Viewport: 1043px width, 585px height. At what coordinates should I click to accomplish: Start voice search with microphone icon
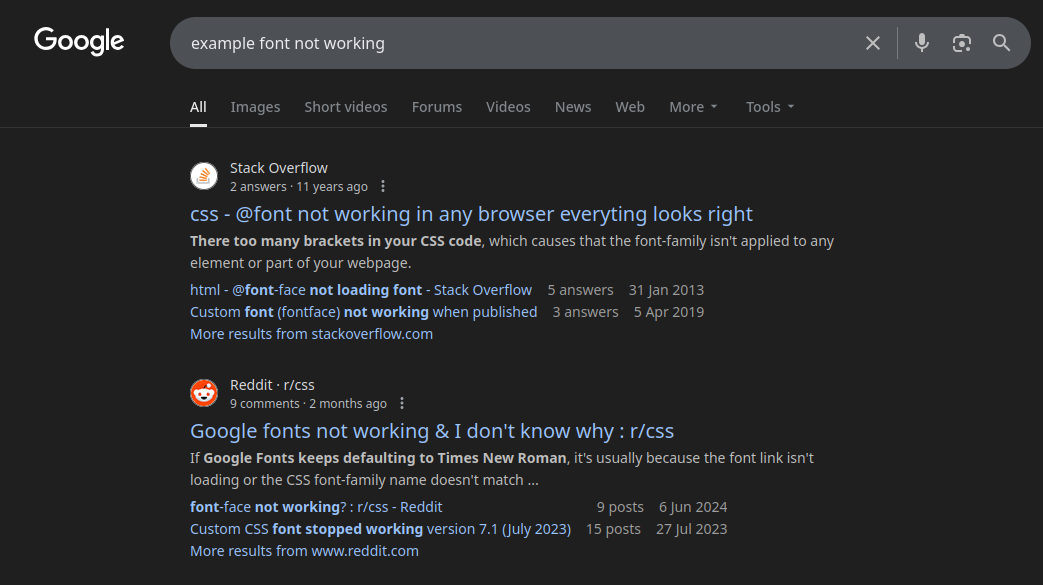pyautogui.click(x=922, y=43)
